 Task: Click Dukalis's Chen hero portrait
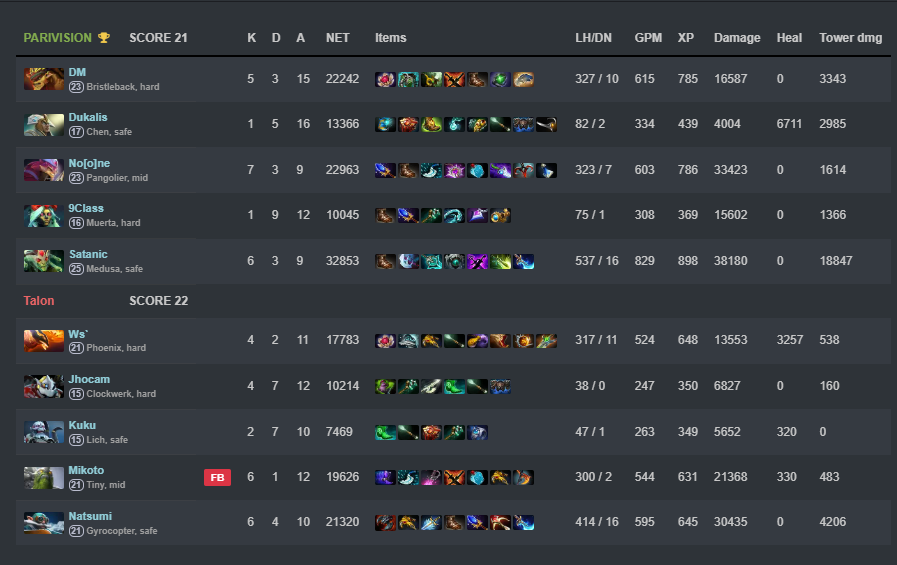tap(43, 125)
